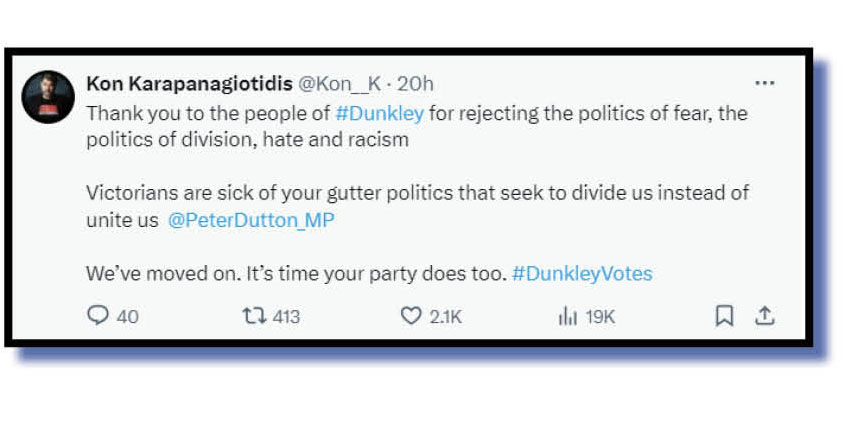Click the 40 replies count
Image resolution: width=845 pixels, height=438 pixels.
point(127,317)
